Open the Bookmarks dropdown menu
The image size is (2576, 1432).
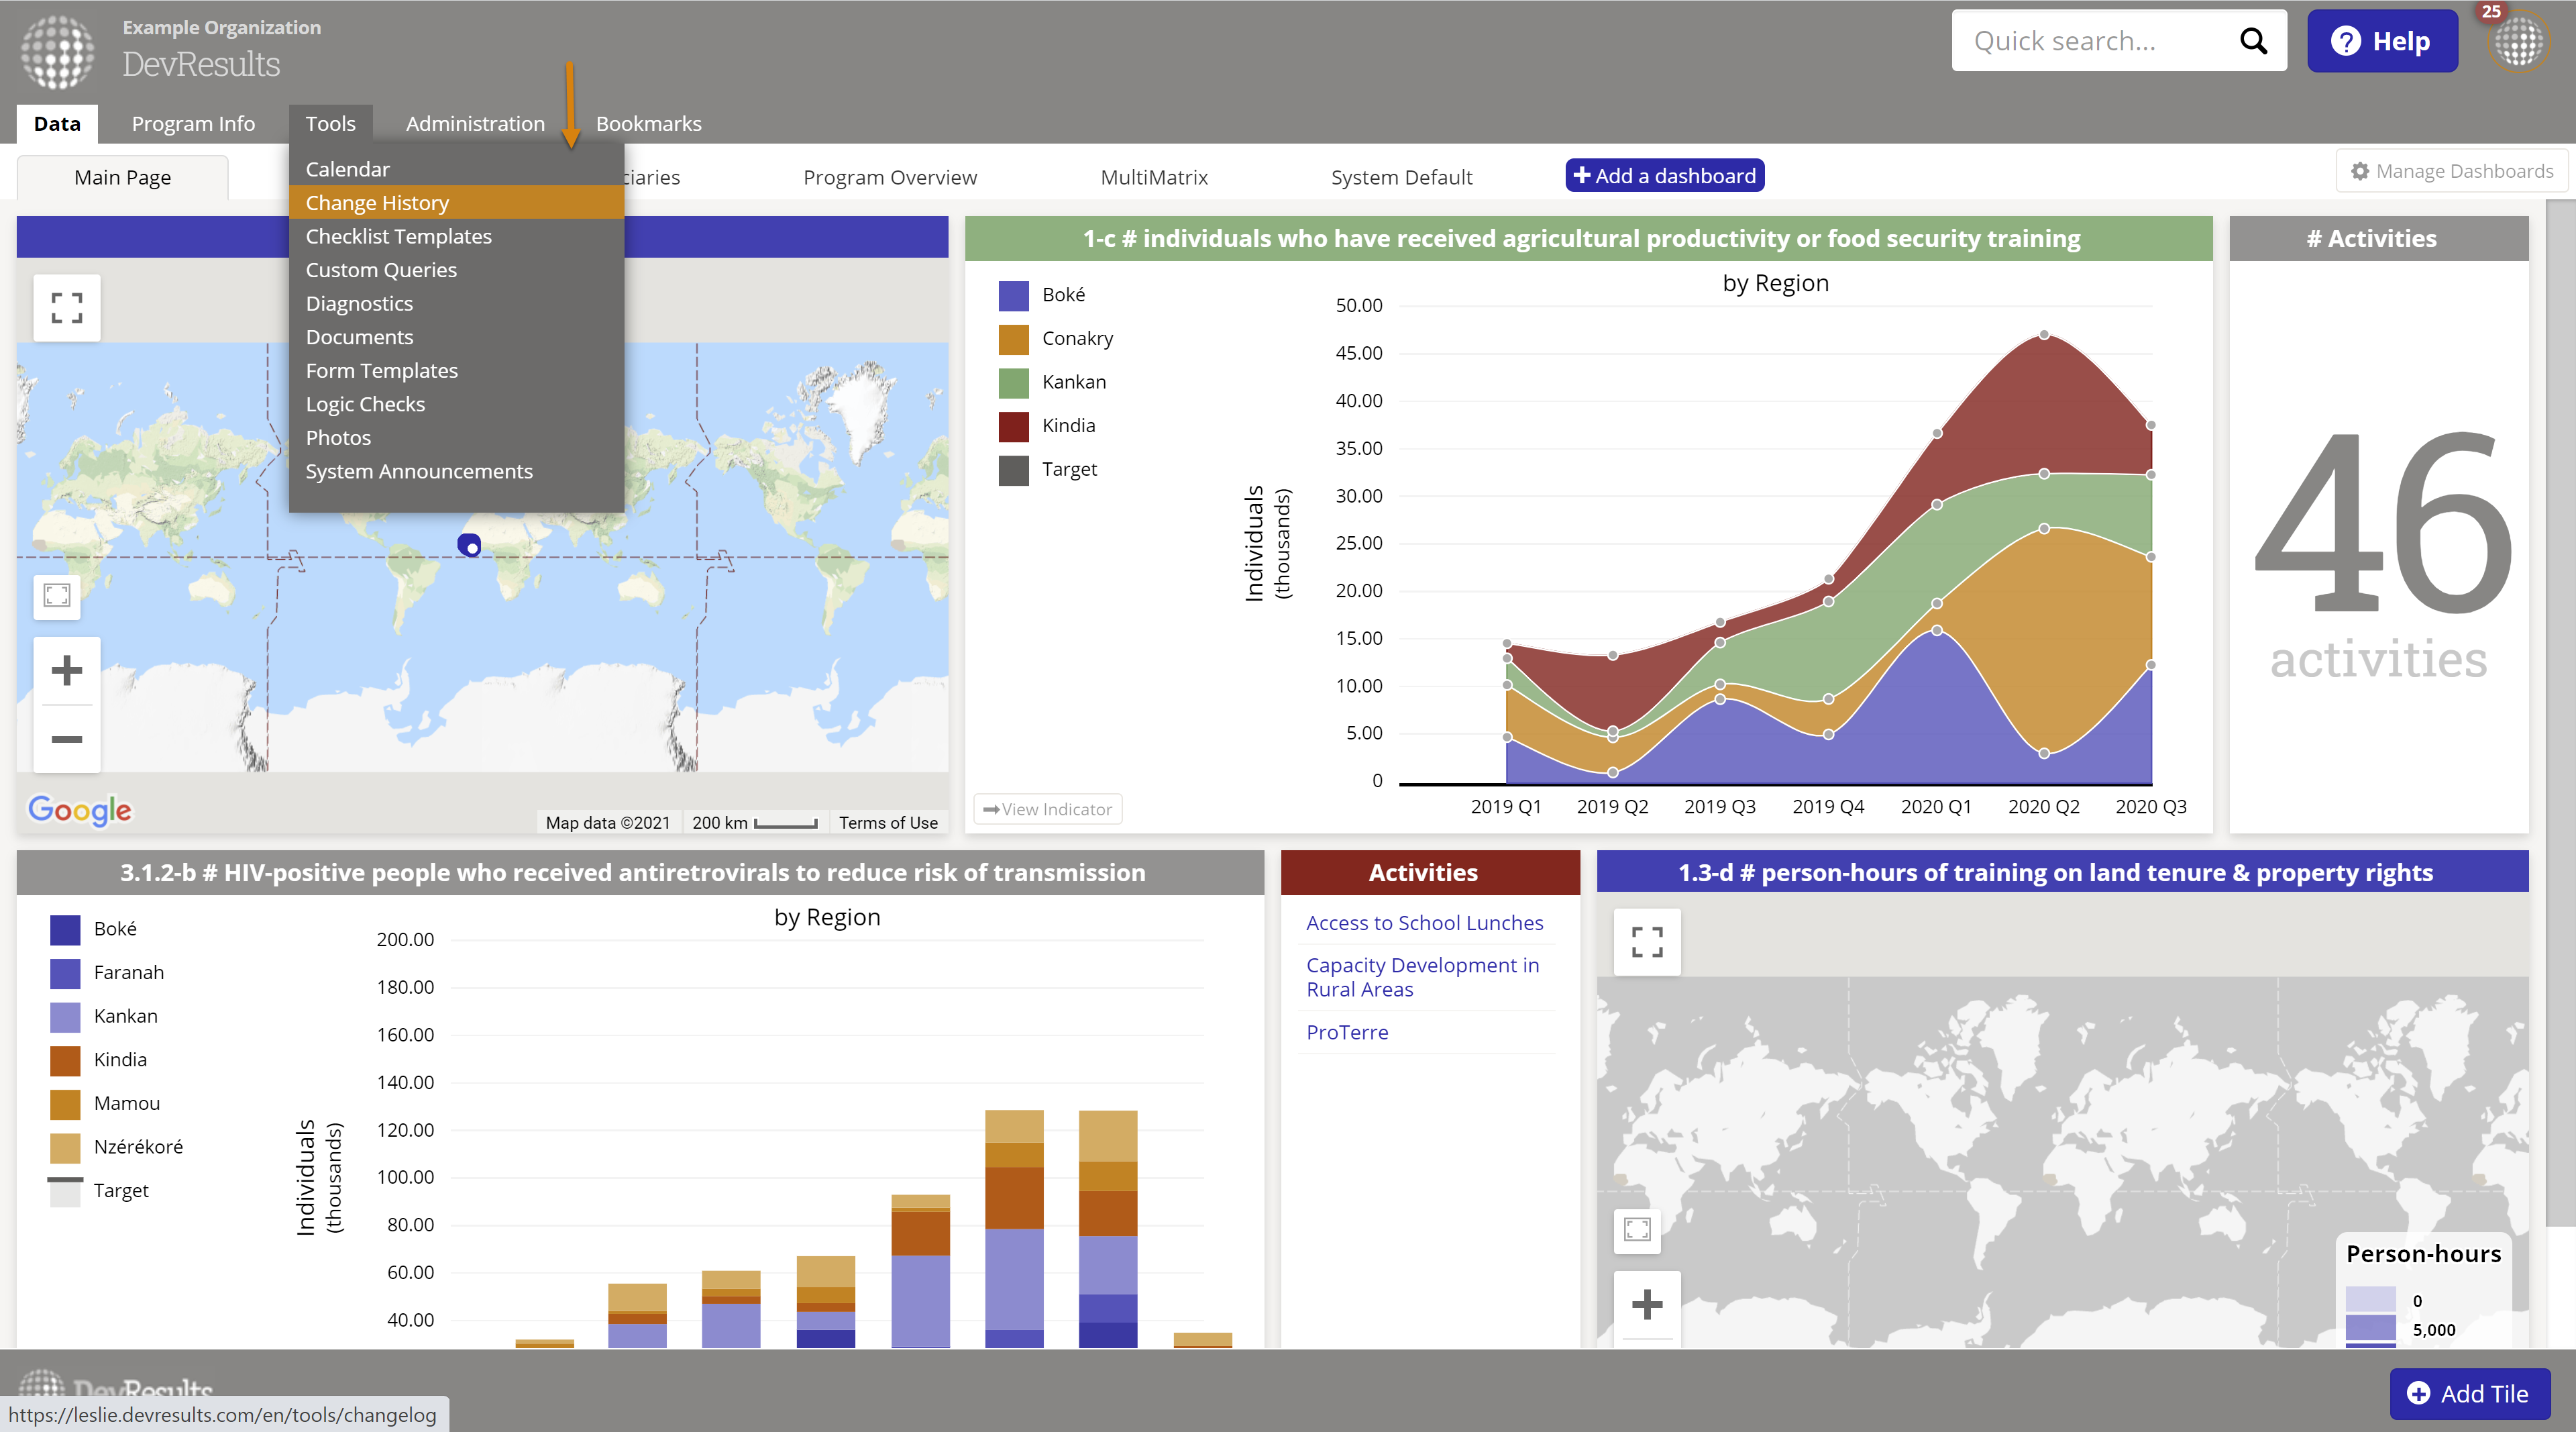point(648,124)
